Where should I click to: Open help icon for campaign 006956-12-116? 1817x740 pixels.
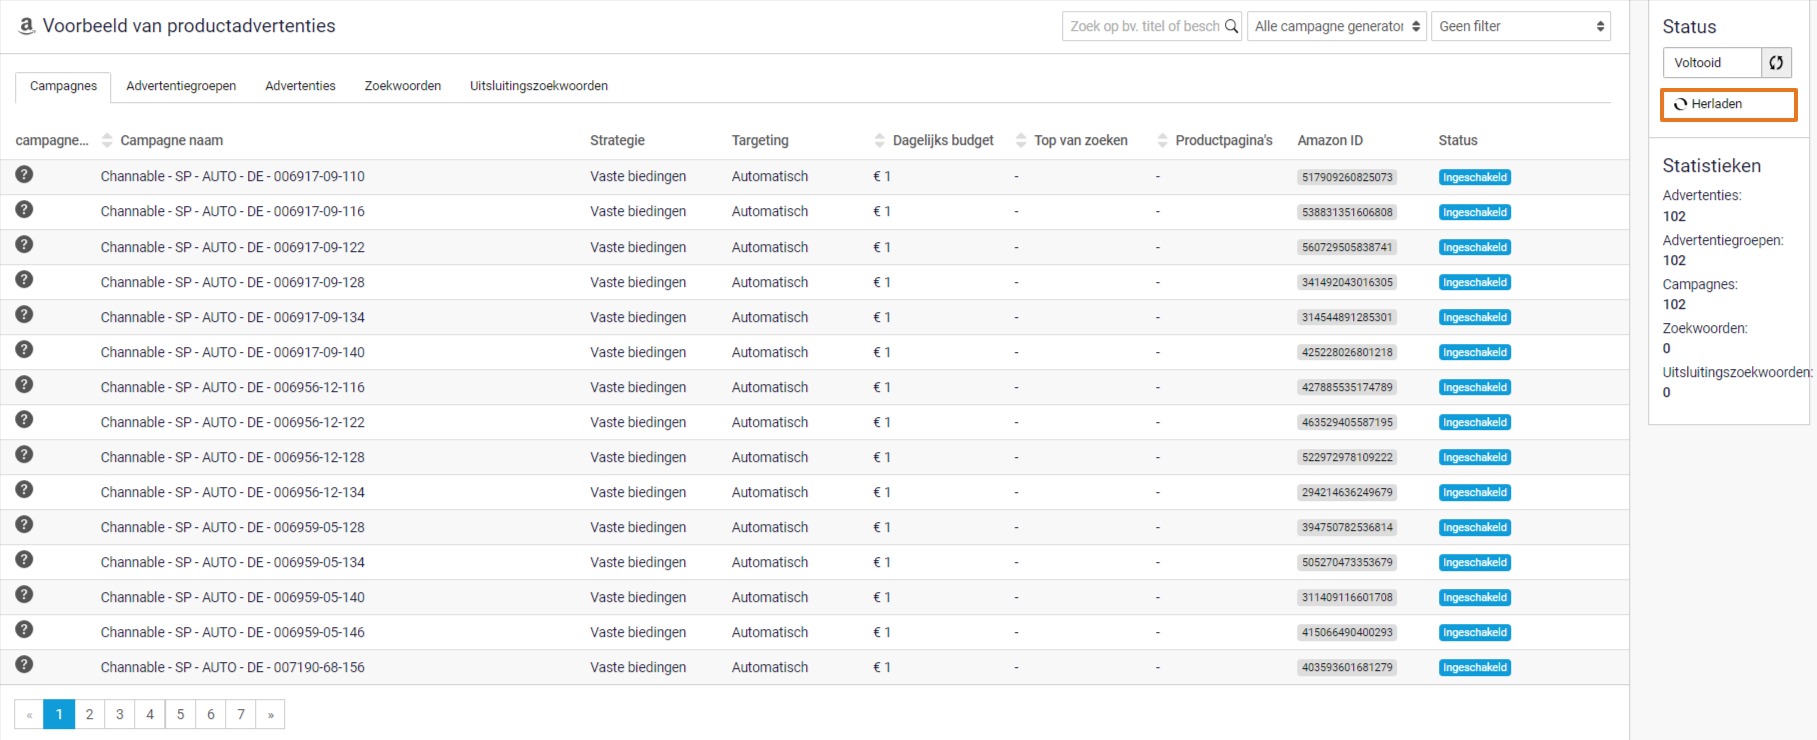pyautogui.click(x=24, y=384)
